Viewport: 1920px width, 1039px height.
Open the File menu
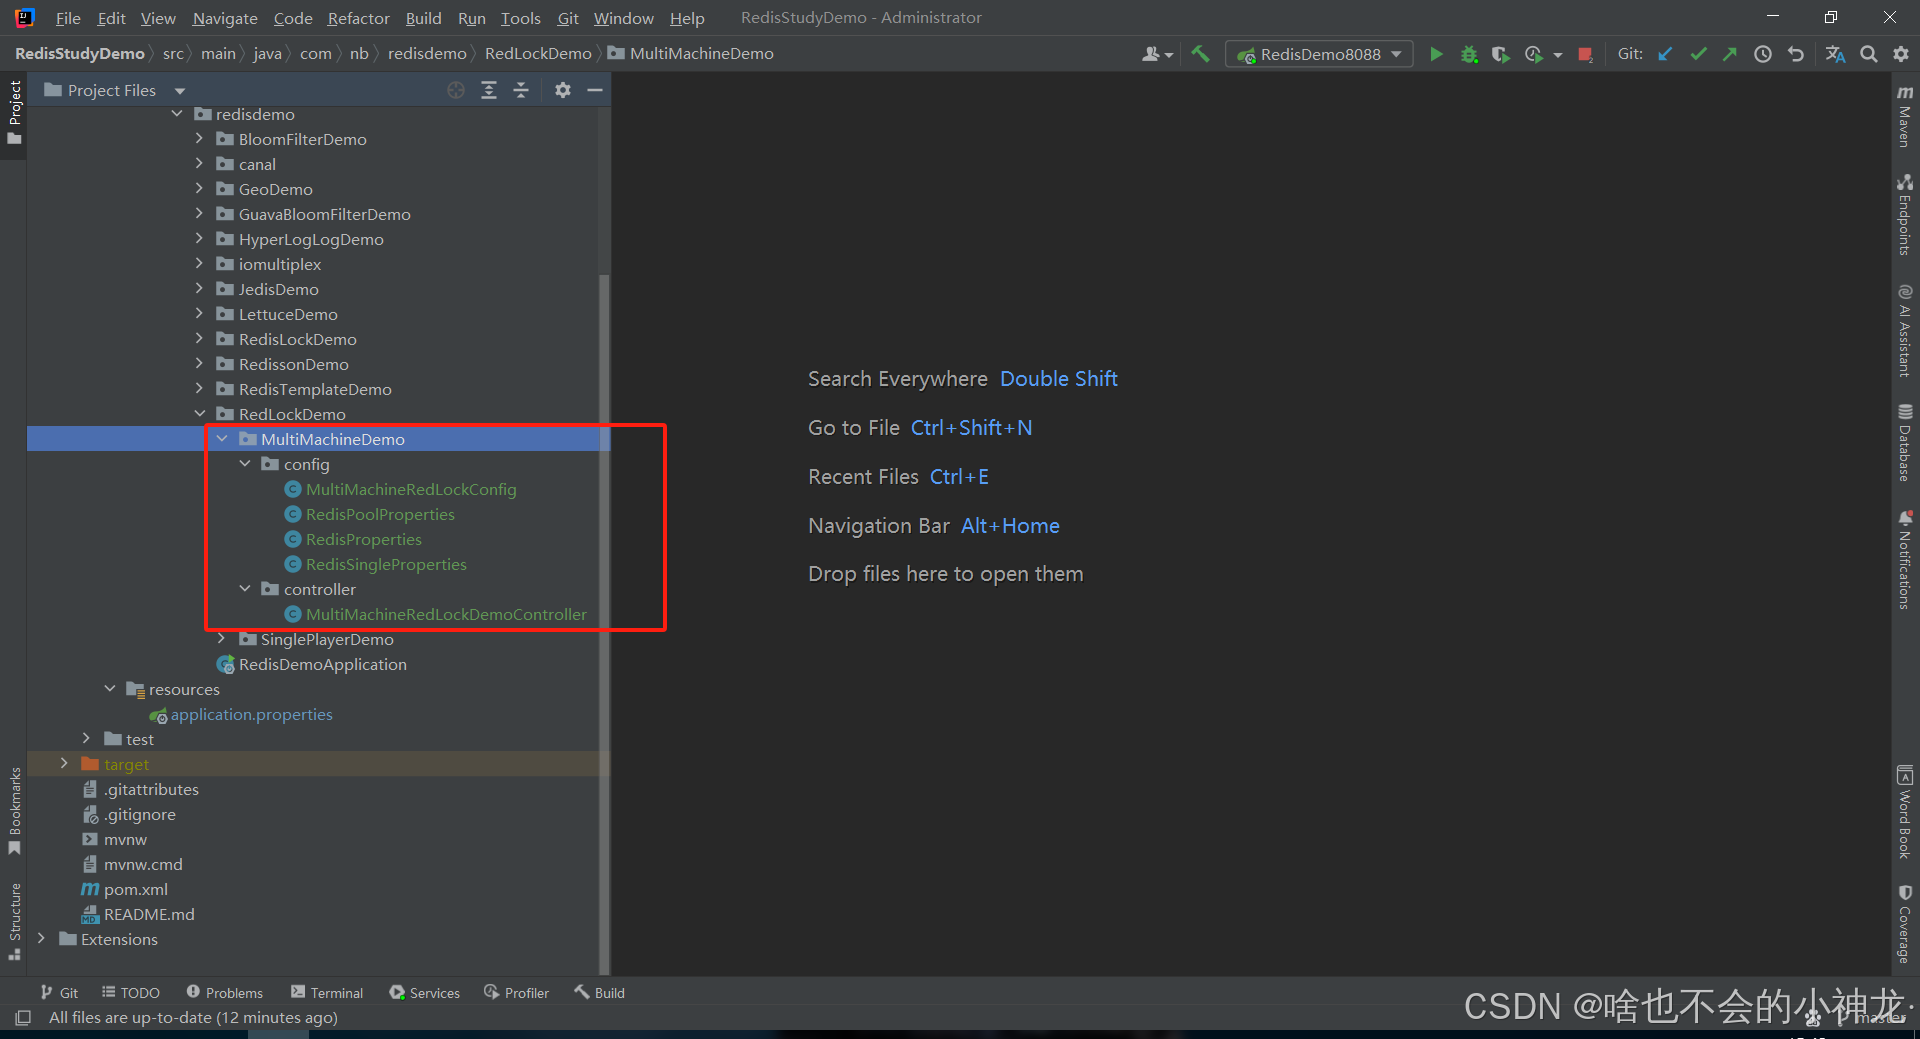[68, 18]
